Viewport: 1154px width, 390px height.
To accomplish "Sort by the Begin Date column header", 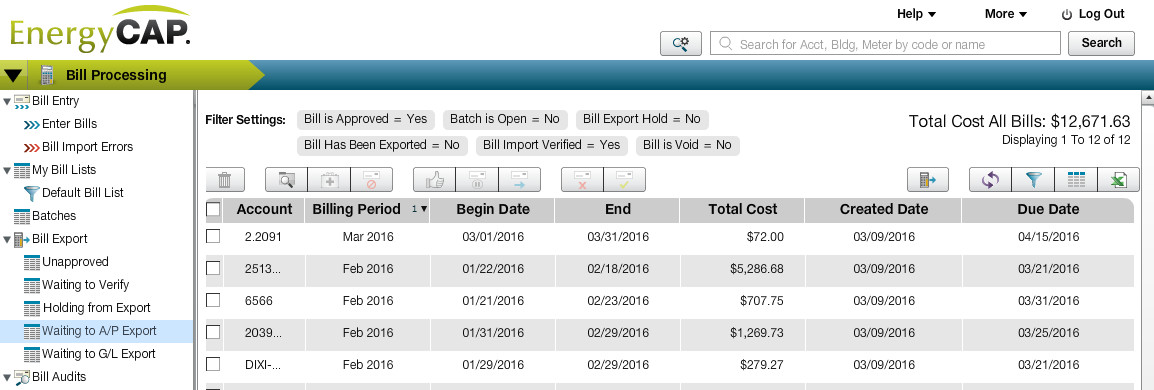I will click(493, 210).
